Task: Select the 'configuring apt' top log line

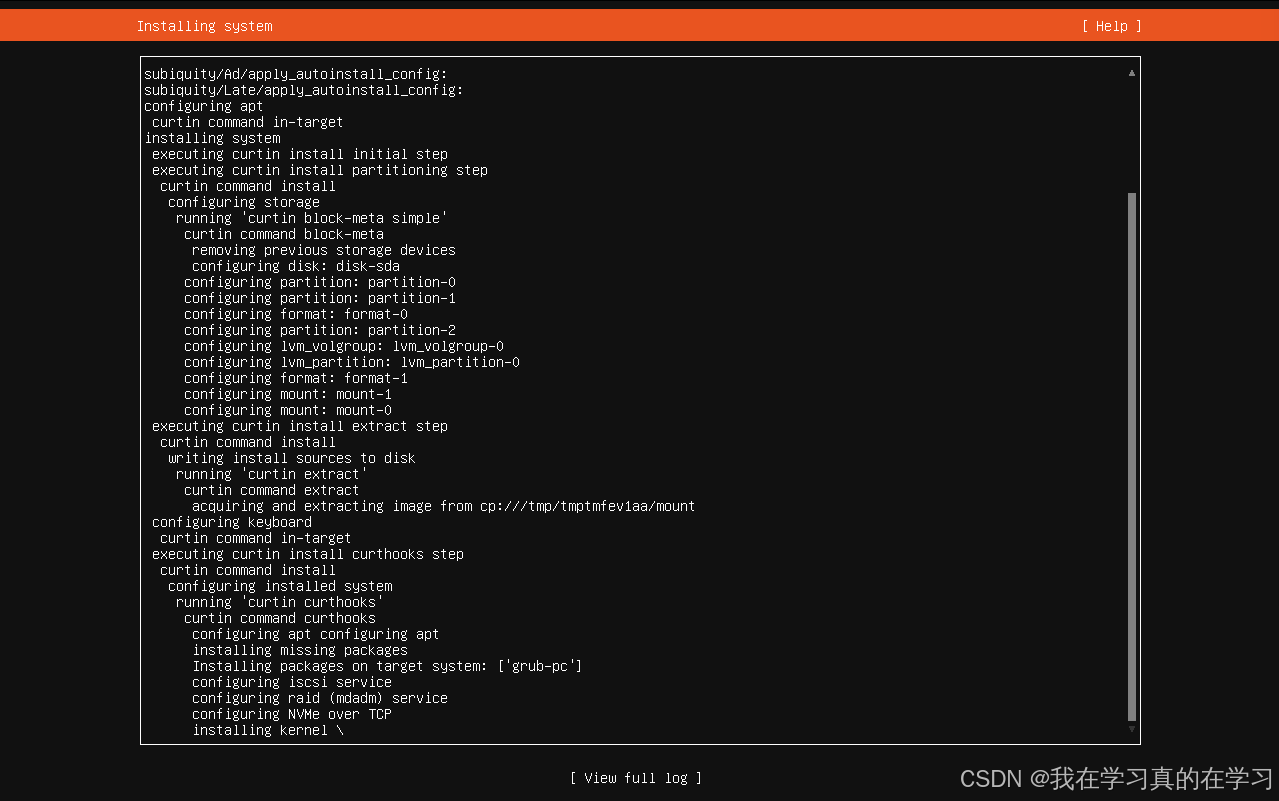Action: [204, 106]
